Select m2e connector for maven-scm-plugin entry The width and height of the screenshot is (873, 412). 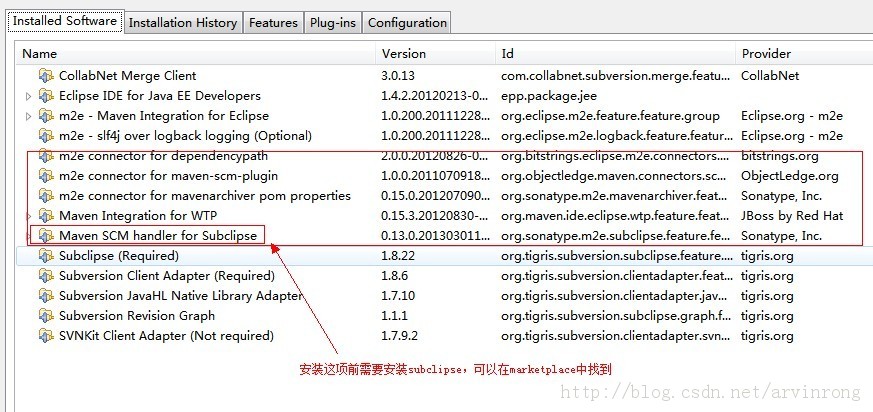tap(168, 176)
